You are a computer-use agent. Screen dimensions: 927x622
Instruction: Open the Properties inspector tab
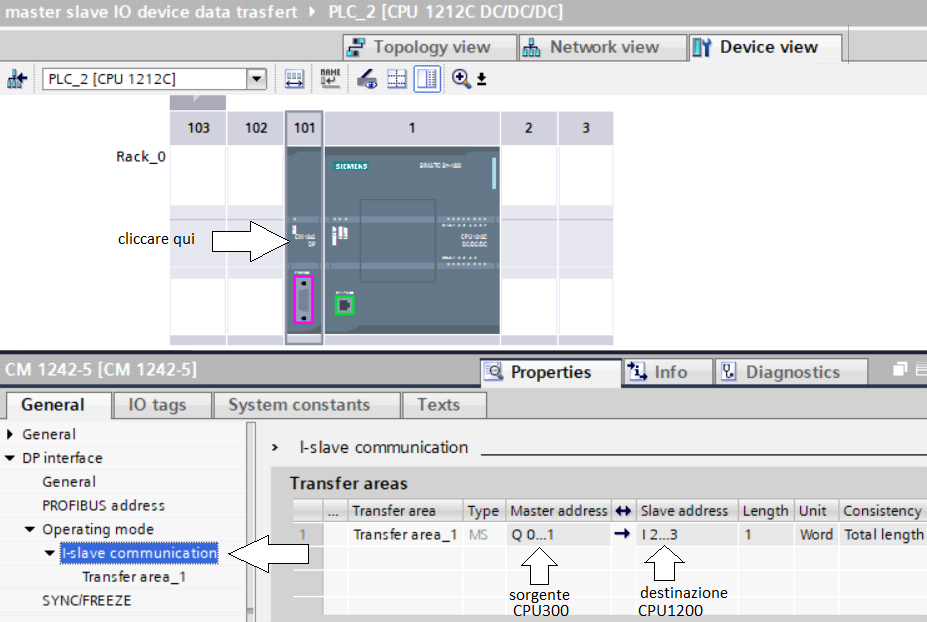[x=551, y=372]
